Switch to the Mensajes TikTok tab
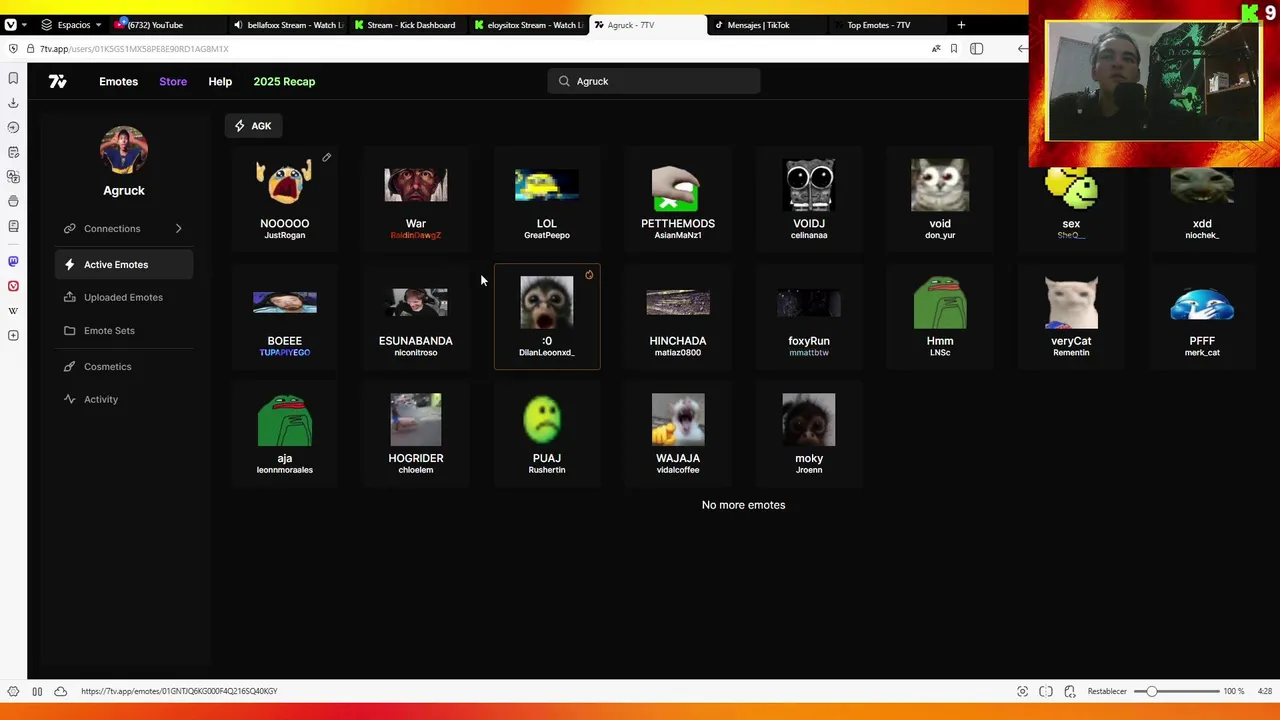The image size is (1280, 720). point(765,25)
